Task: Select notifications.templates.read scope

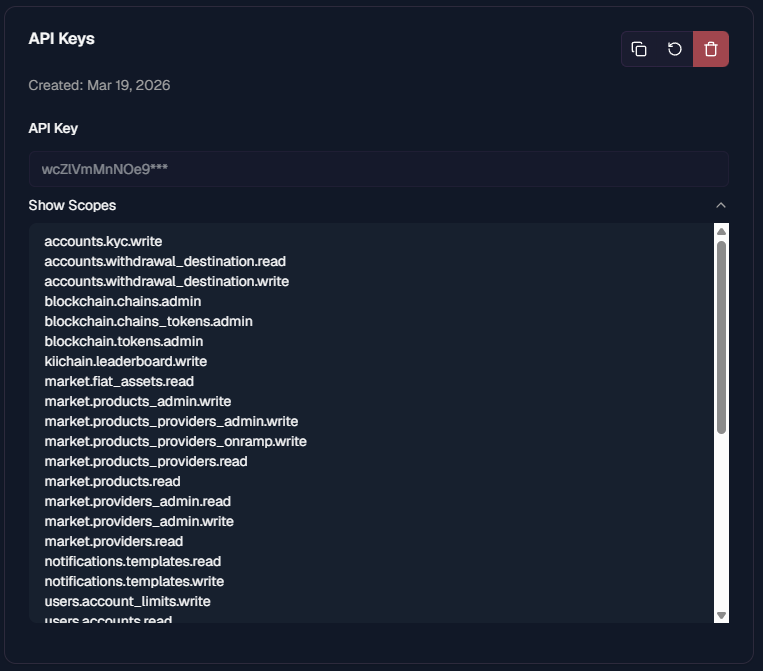Action: [133, 561]
